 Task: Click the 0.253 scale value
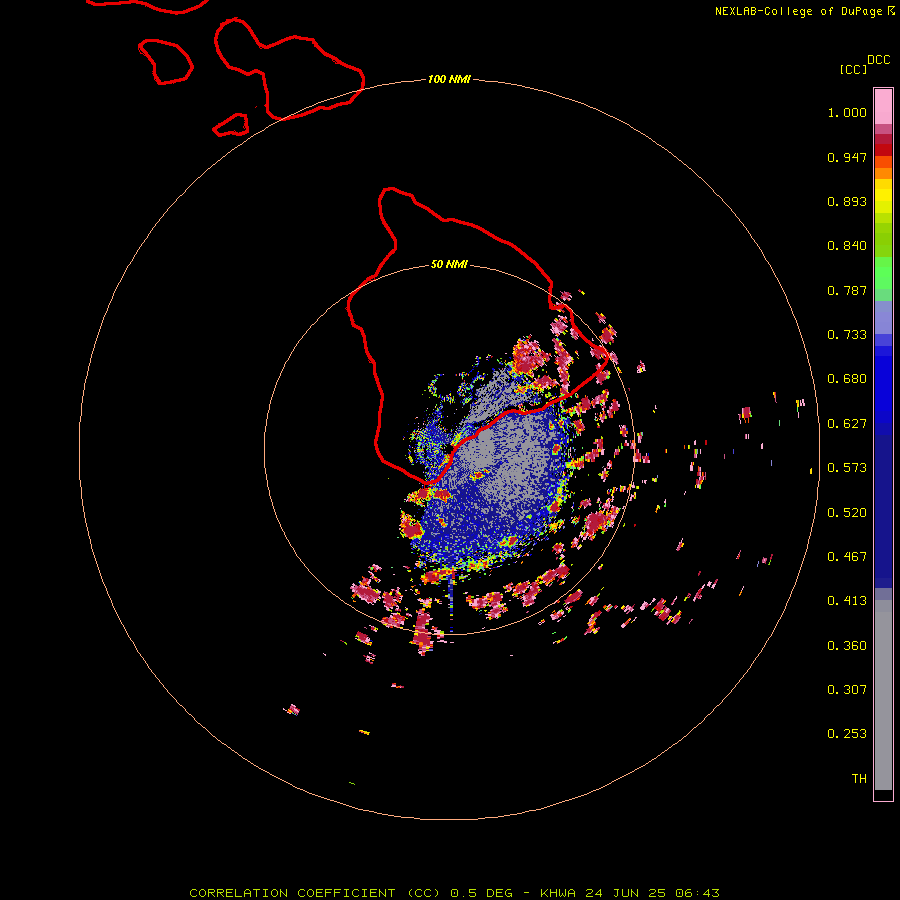(x=847, y=734)
